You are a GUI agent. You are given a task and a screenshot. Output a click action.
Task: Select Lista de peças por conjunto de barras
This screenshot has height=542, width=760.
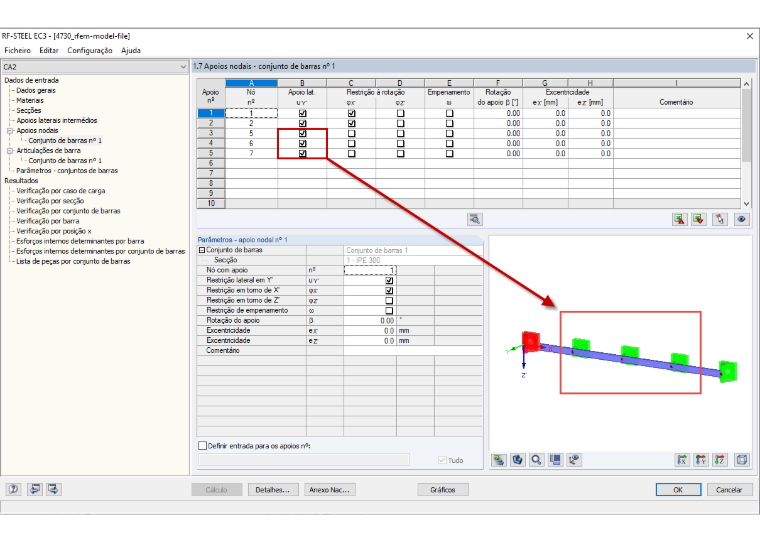pos(73,261)
